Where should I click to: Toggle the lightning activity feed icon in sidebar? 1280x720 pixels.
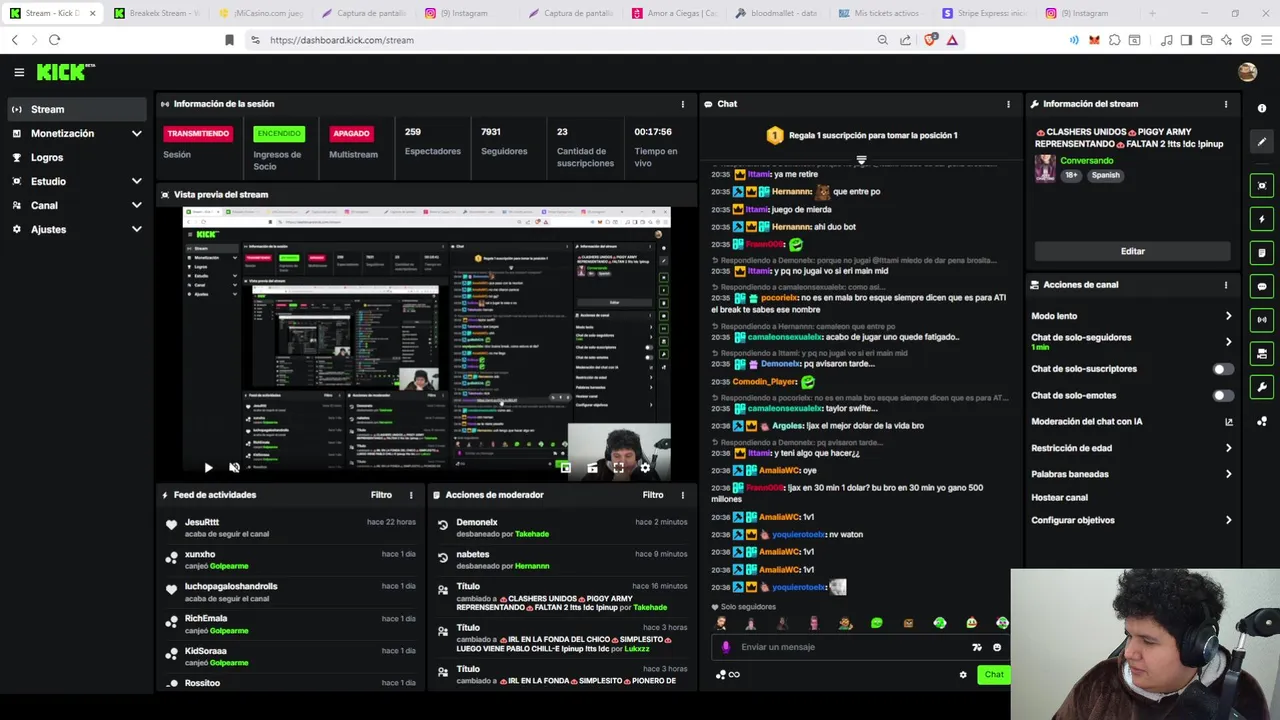(1262, 219)
